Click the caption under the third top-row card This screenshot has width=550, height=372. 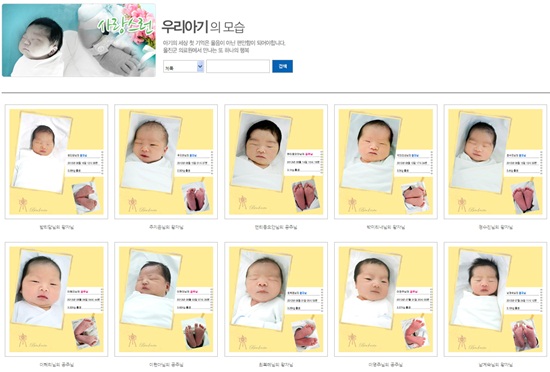click(276, 227)
